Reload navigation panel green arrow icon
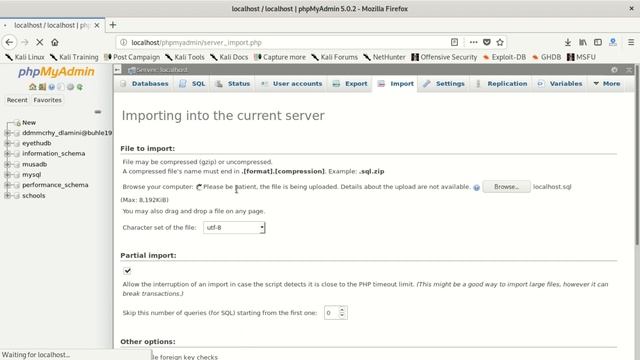The width and height of the screenshot is (640, 360). pos(80,87)
